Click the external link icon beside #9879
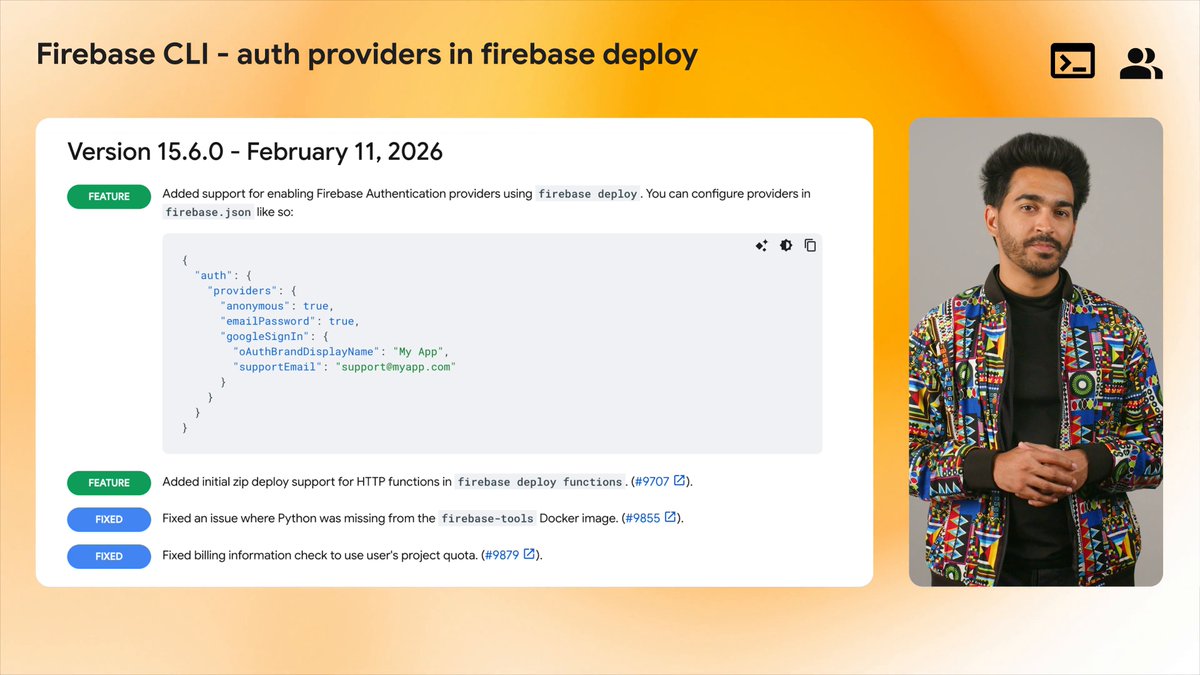This screenshot has width=1200, height=675. (530, 554)
